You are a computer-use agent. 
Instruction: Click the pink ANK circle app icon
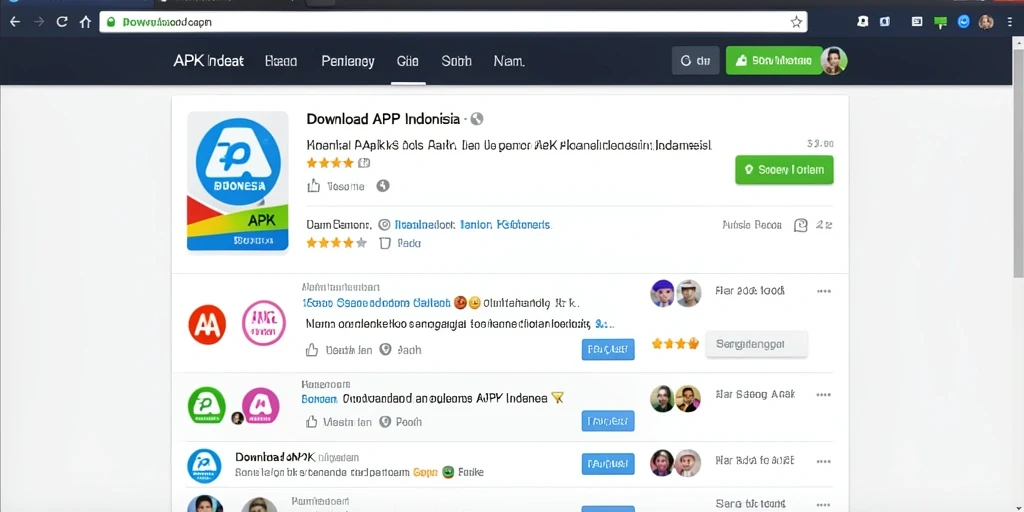(264, 323)
